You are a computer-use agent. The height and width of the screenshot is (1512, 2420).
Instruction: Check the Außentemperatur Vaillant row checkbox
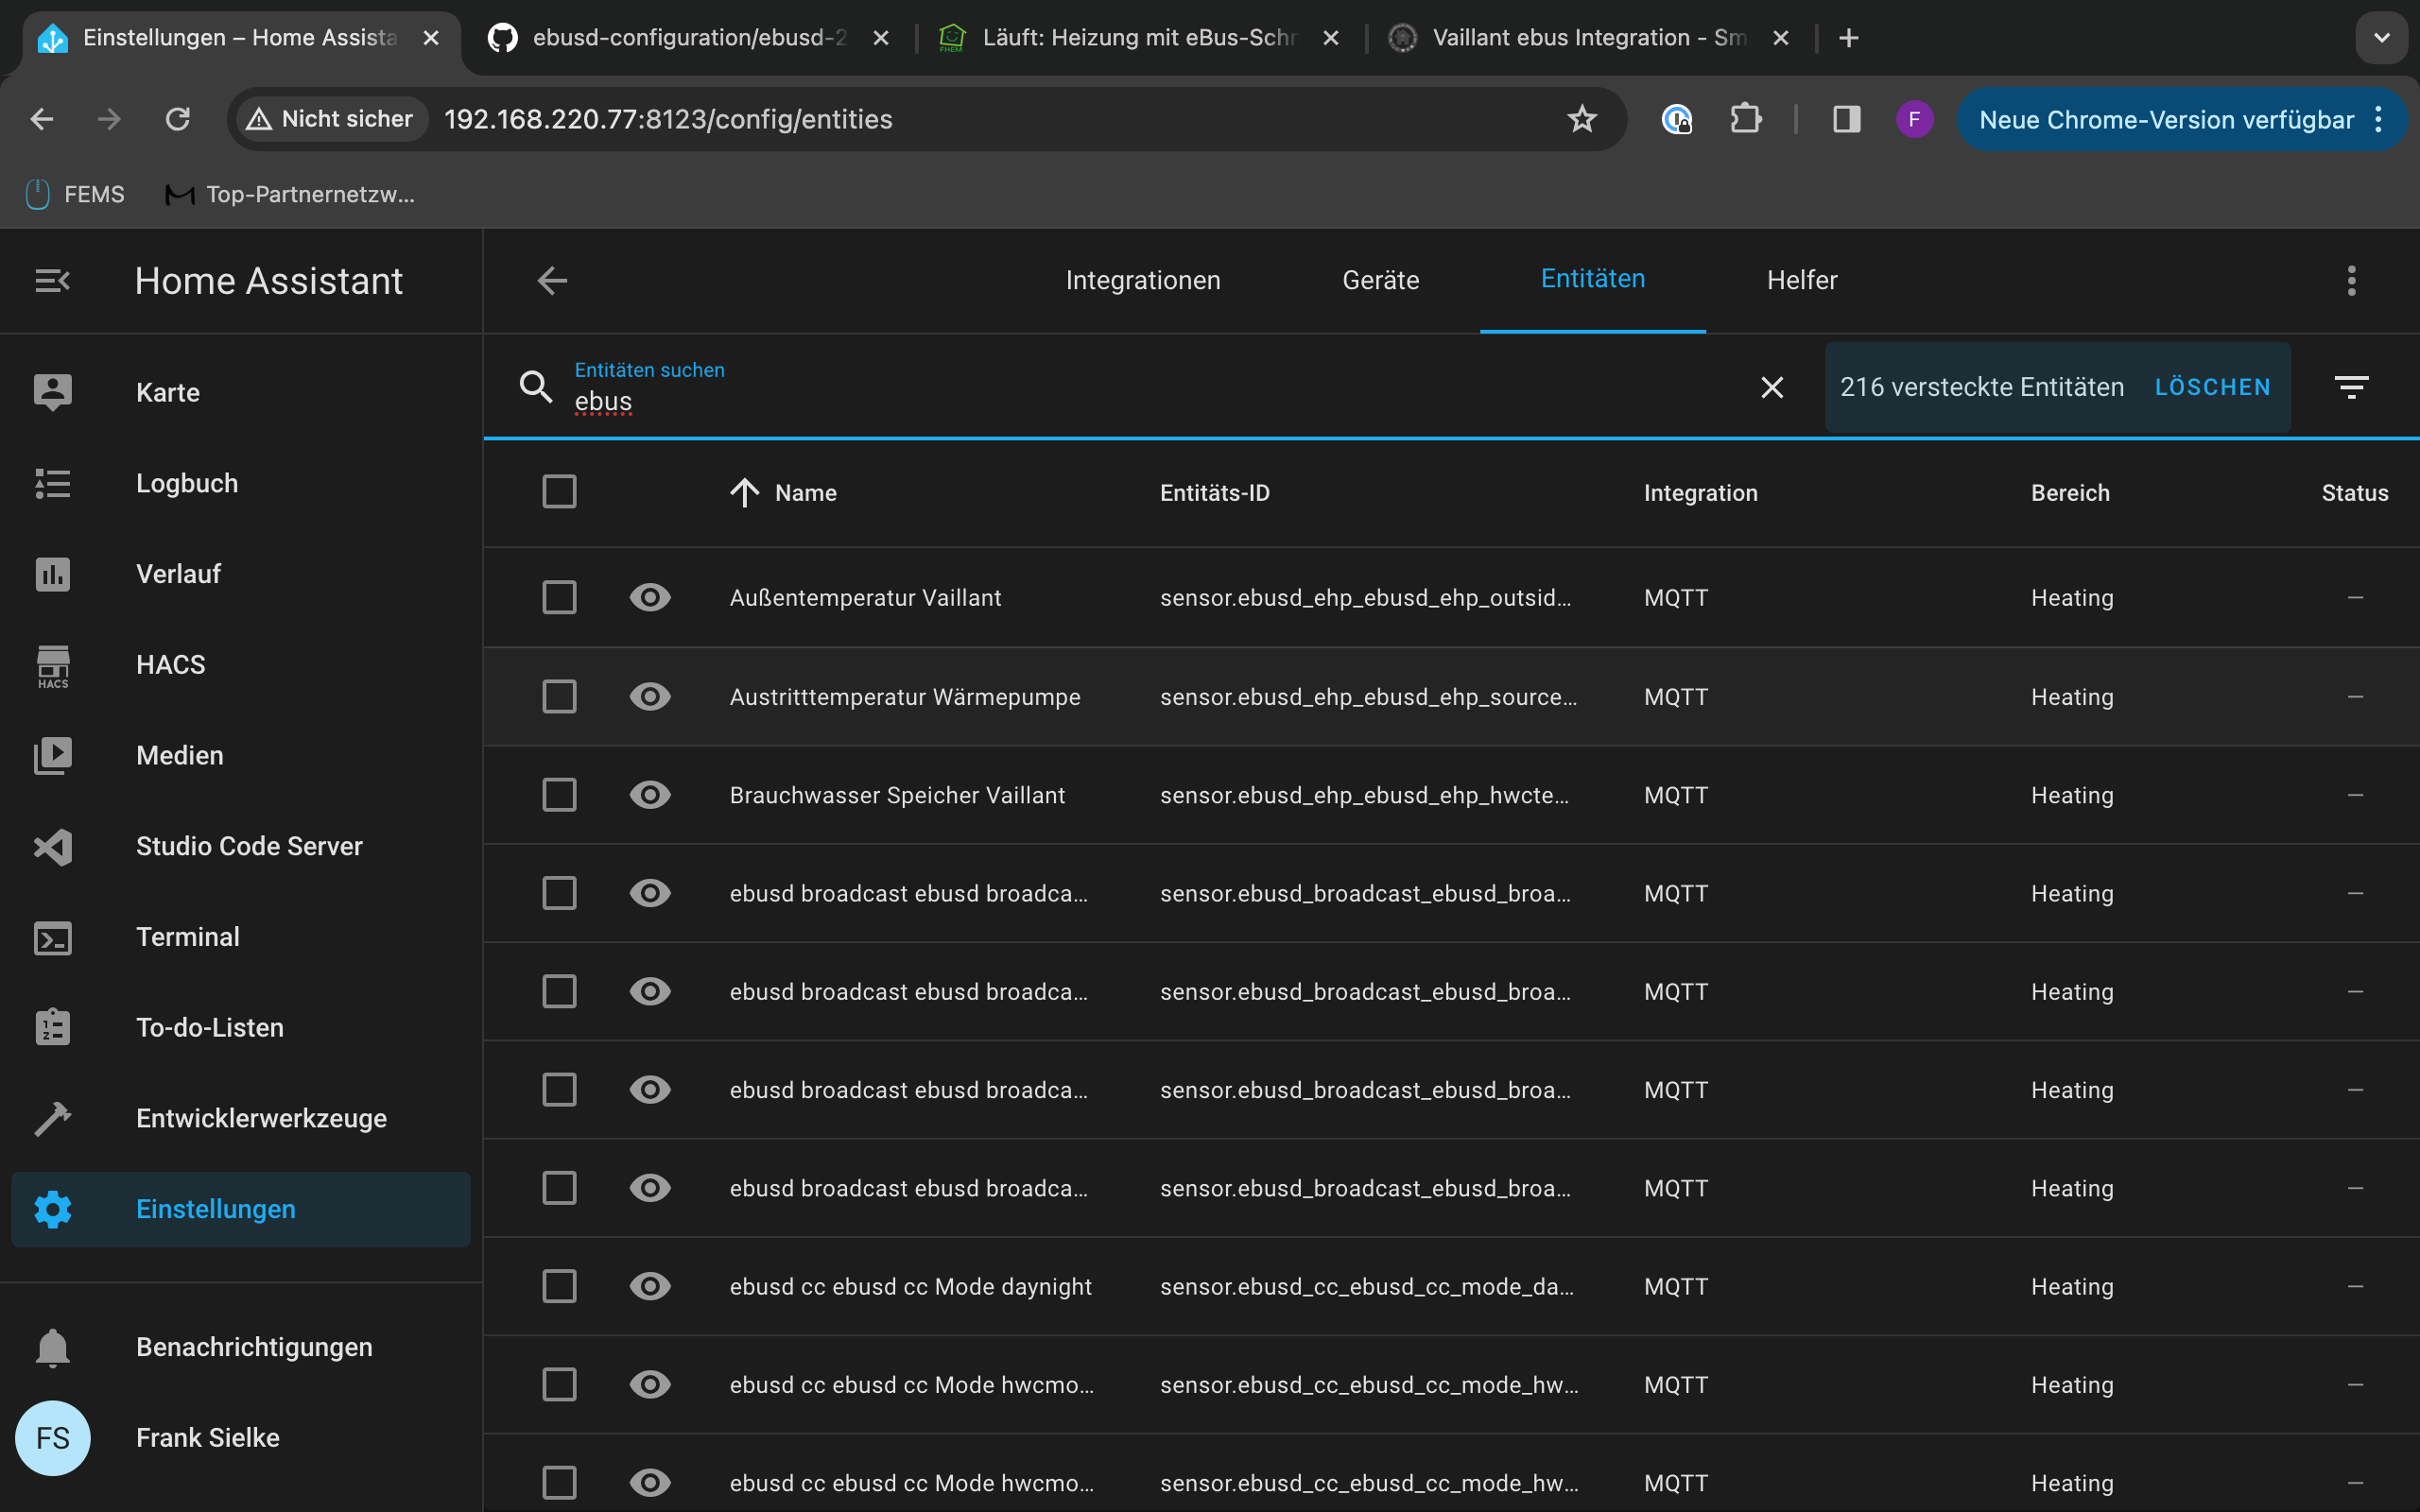coord(559,598)
